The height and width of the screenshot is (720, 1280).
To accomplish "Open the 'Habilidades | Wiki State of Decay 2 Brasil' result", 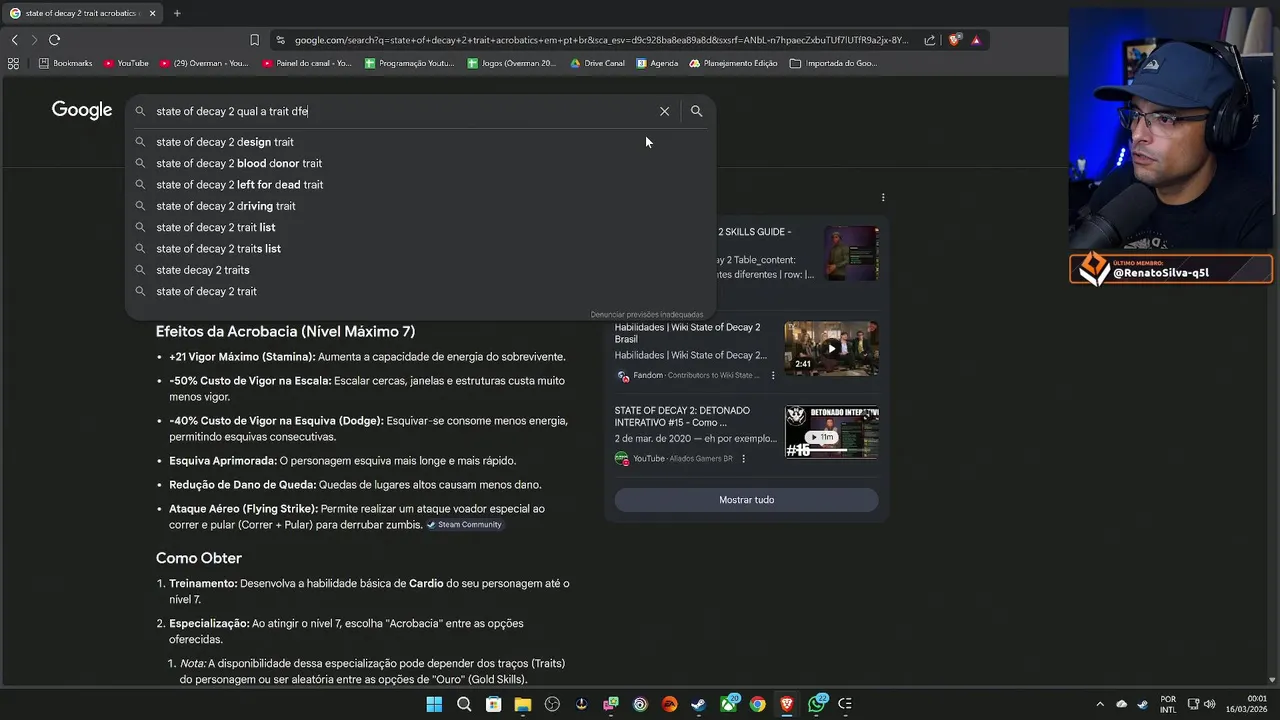I will 687,333.
